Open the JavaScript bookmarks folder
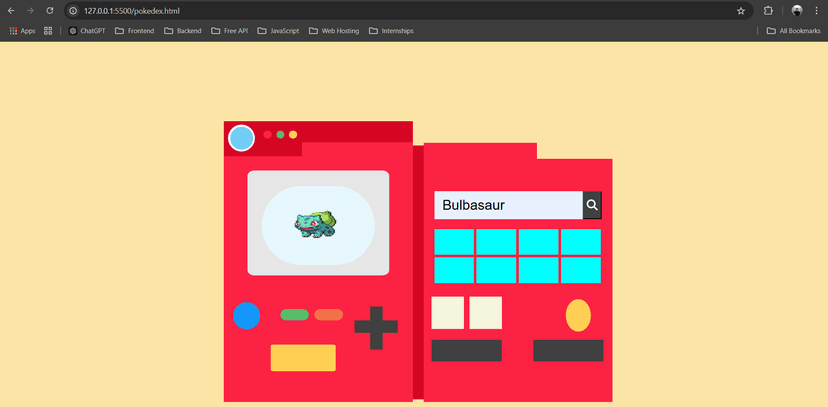Image resolution: width=828 pixels, height=407 pixels. (278, 31)
